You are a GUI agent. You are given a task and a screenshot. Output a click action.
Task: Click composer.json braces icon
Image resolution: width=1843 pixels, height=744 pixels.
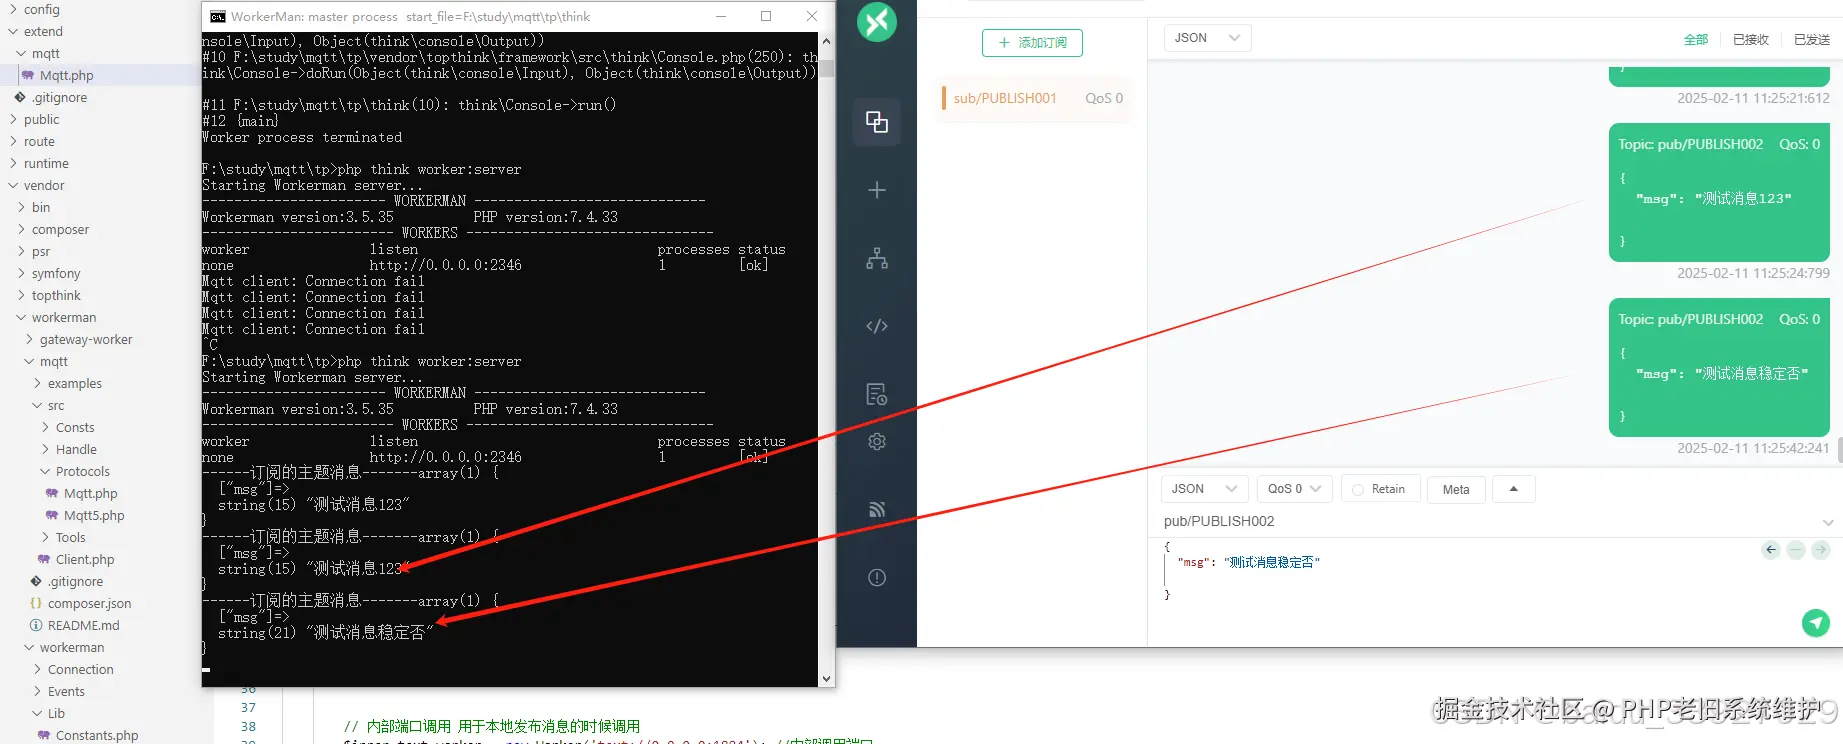[x=36, y=603]
